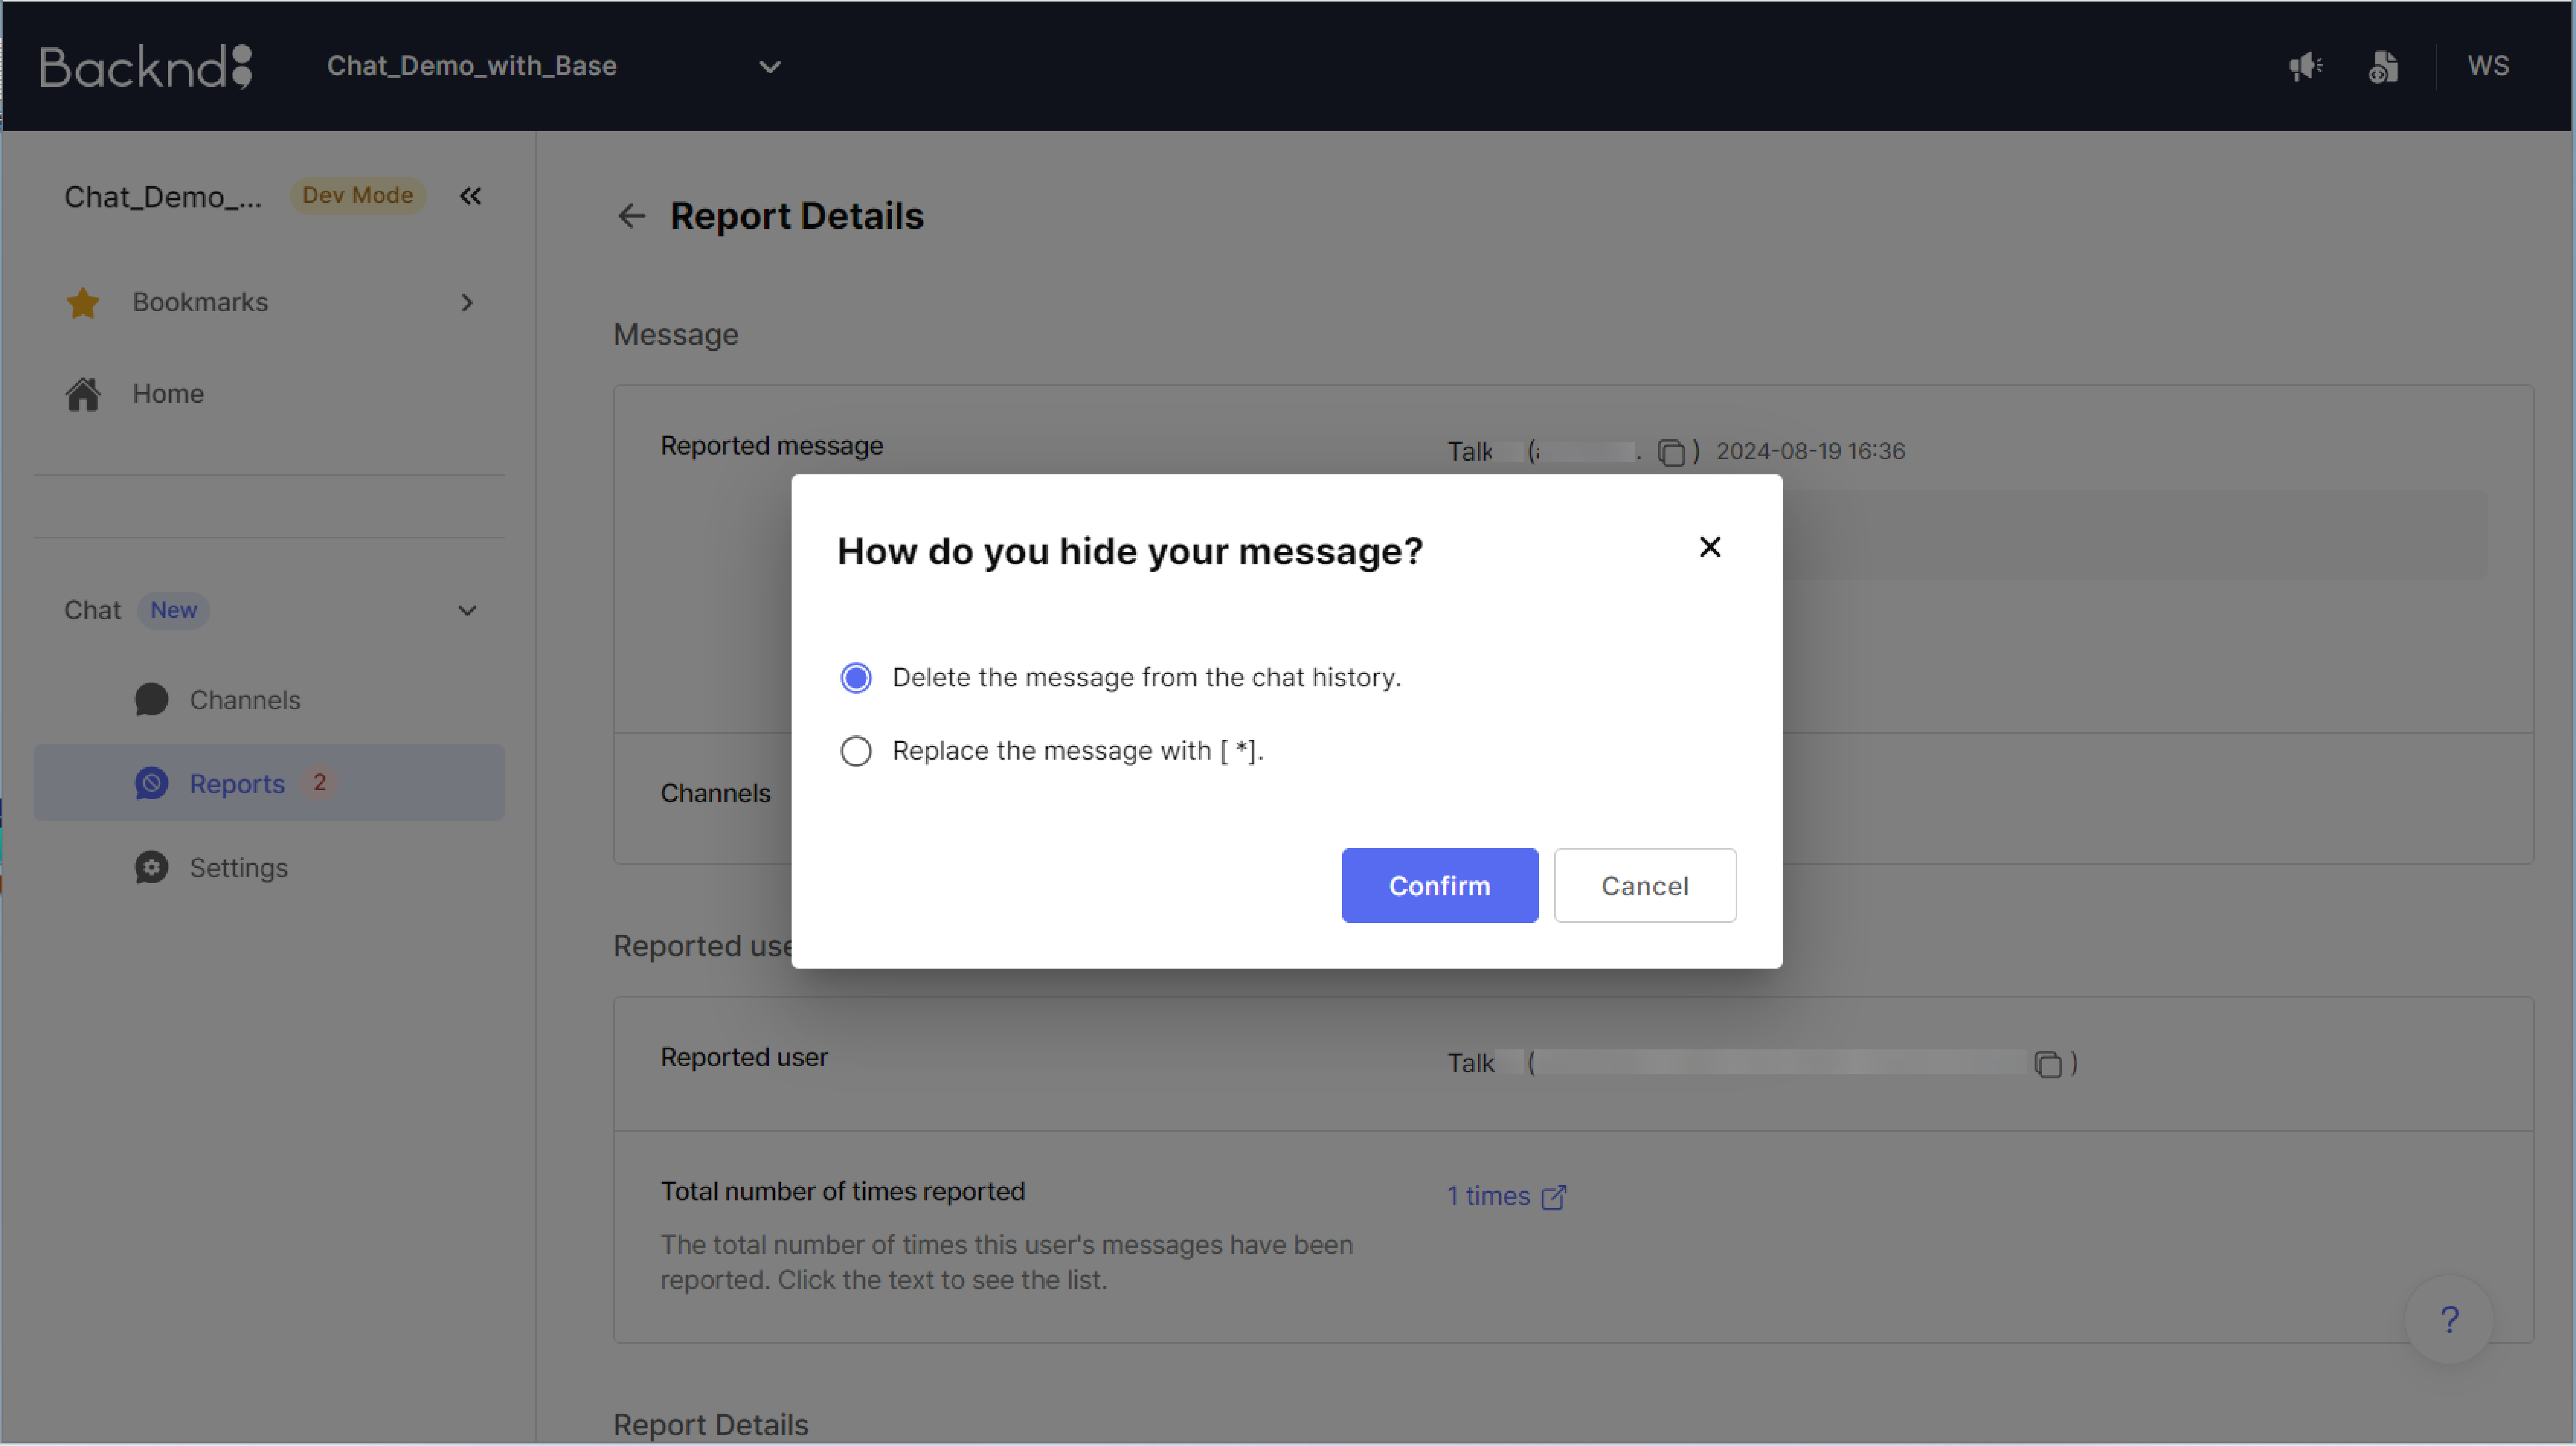Select Replace the message with [ *]
The image size is (2576, 1446).
pyautogui.click(x=1052, y=751)
